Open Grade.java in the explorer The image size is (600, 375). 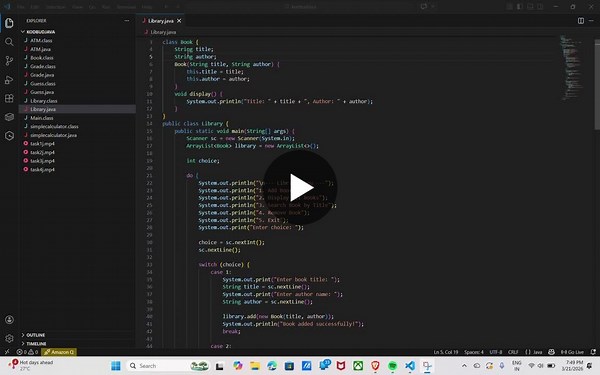42,75
